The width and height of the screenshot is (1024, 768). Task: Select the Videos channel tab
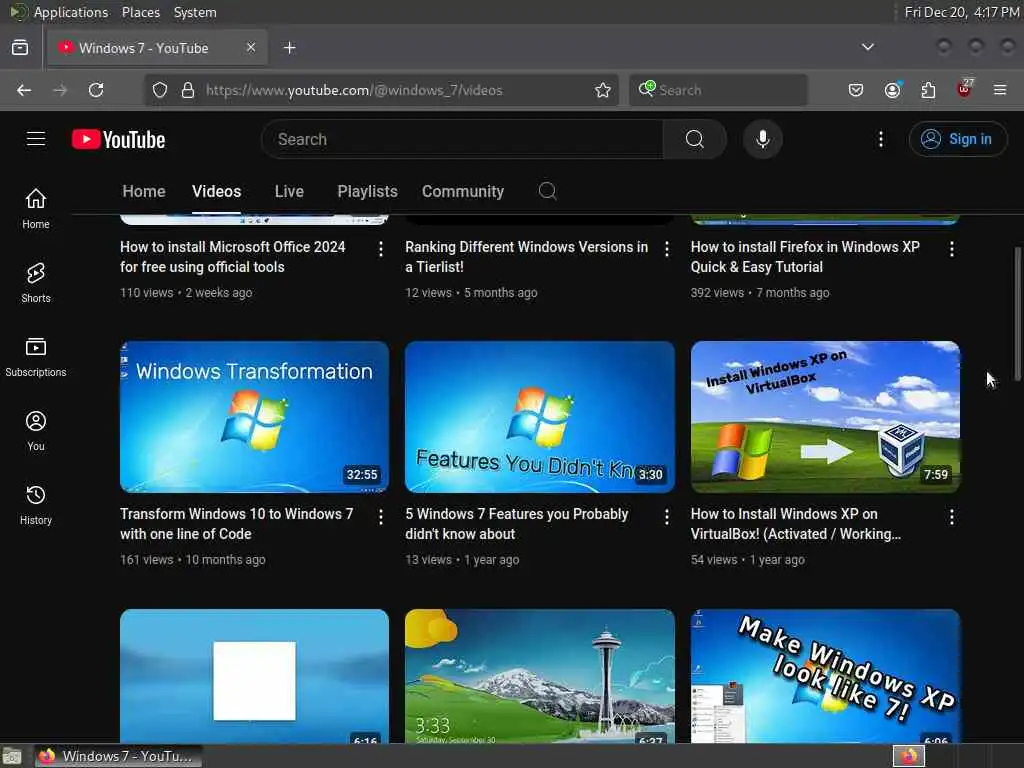click(216, 191)
